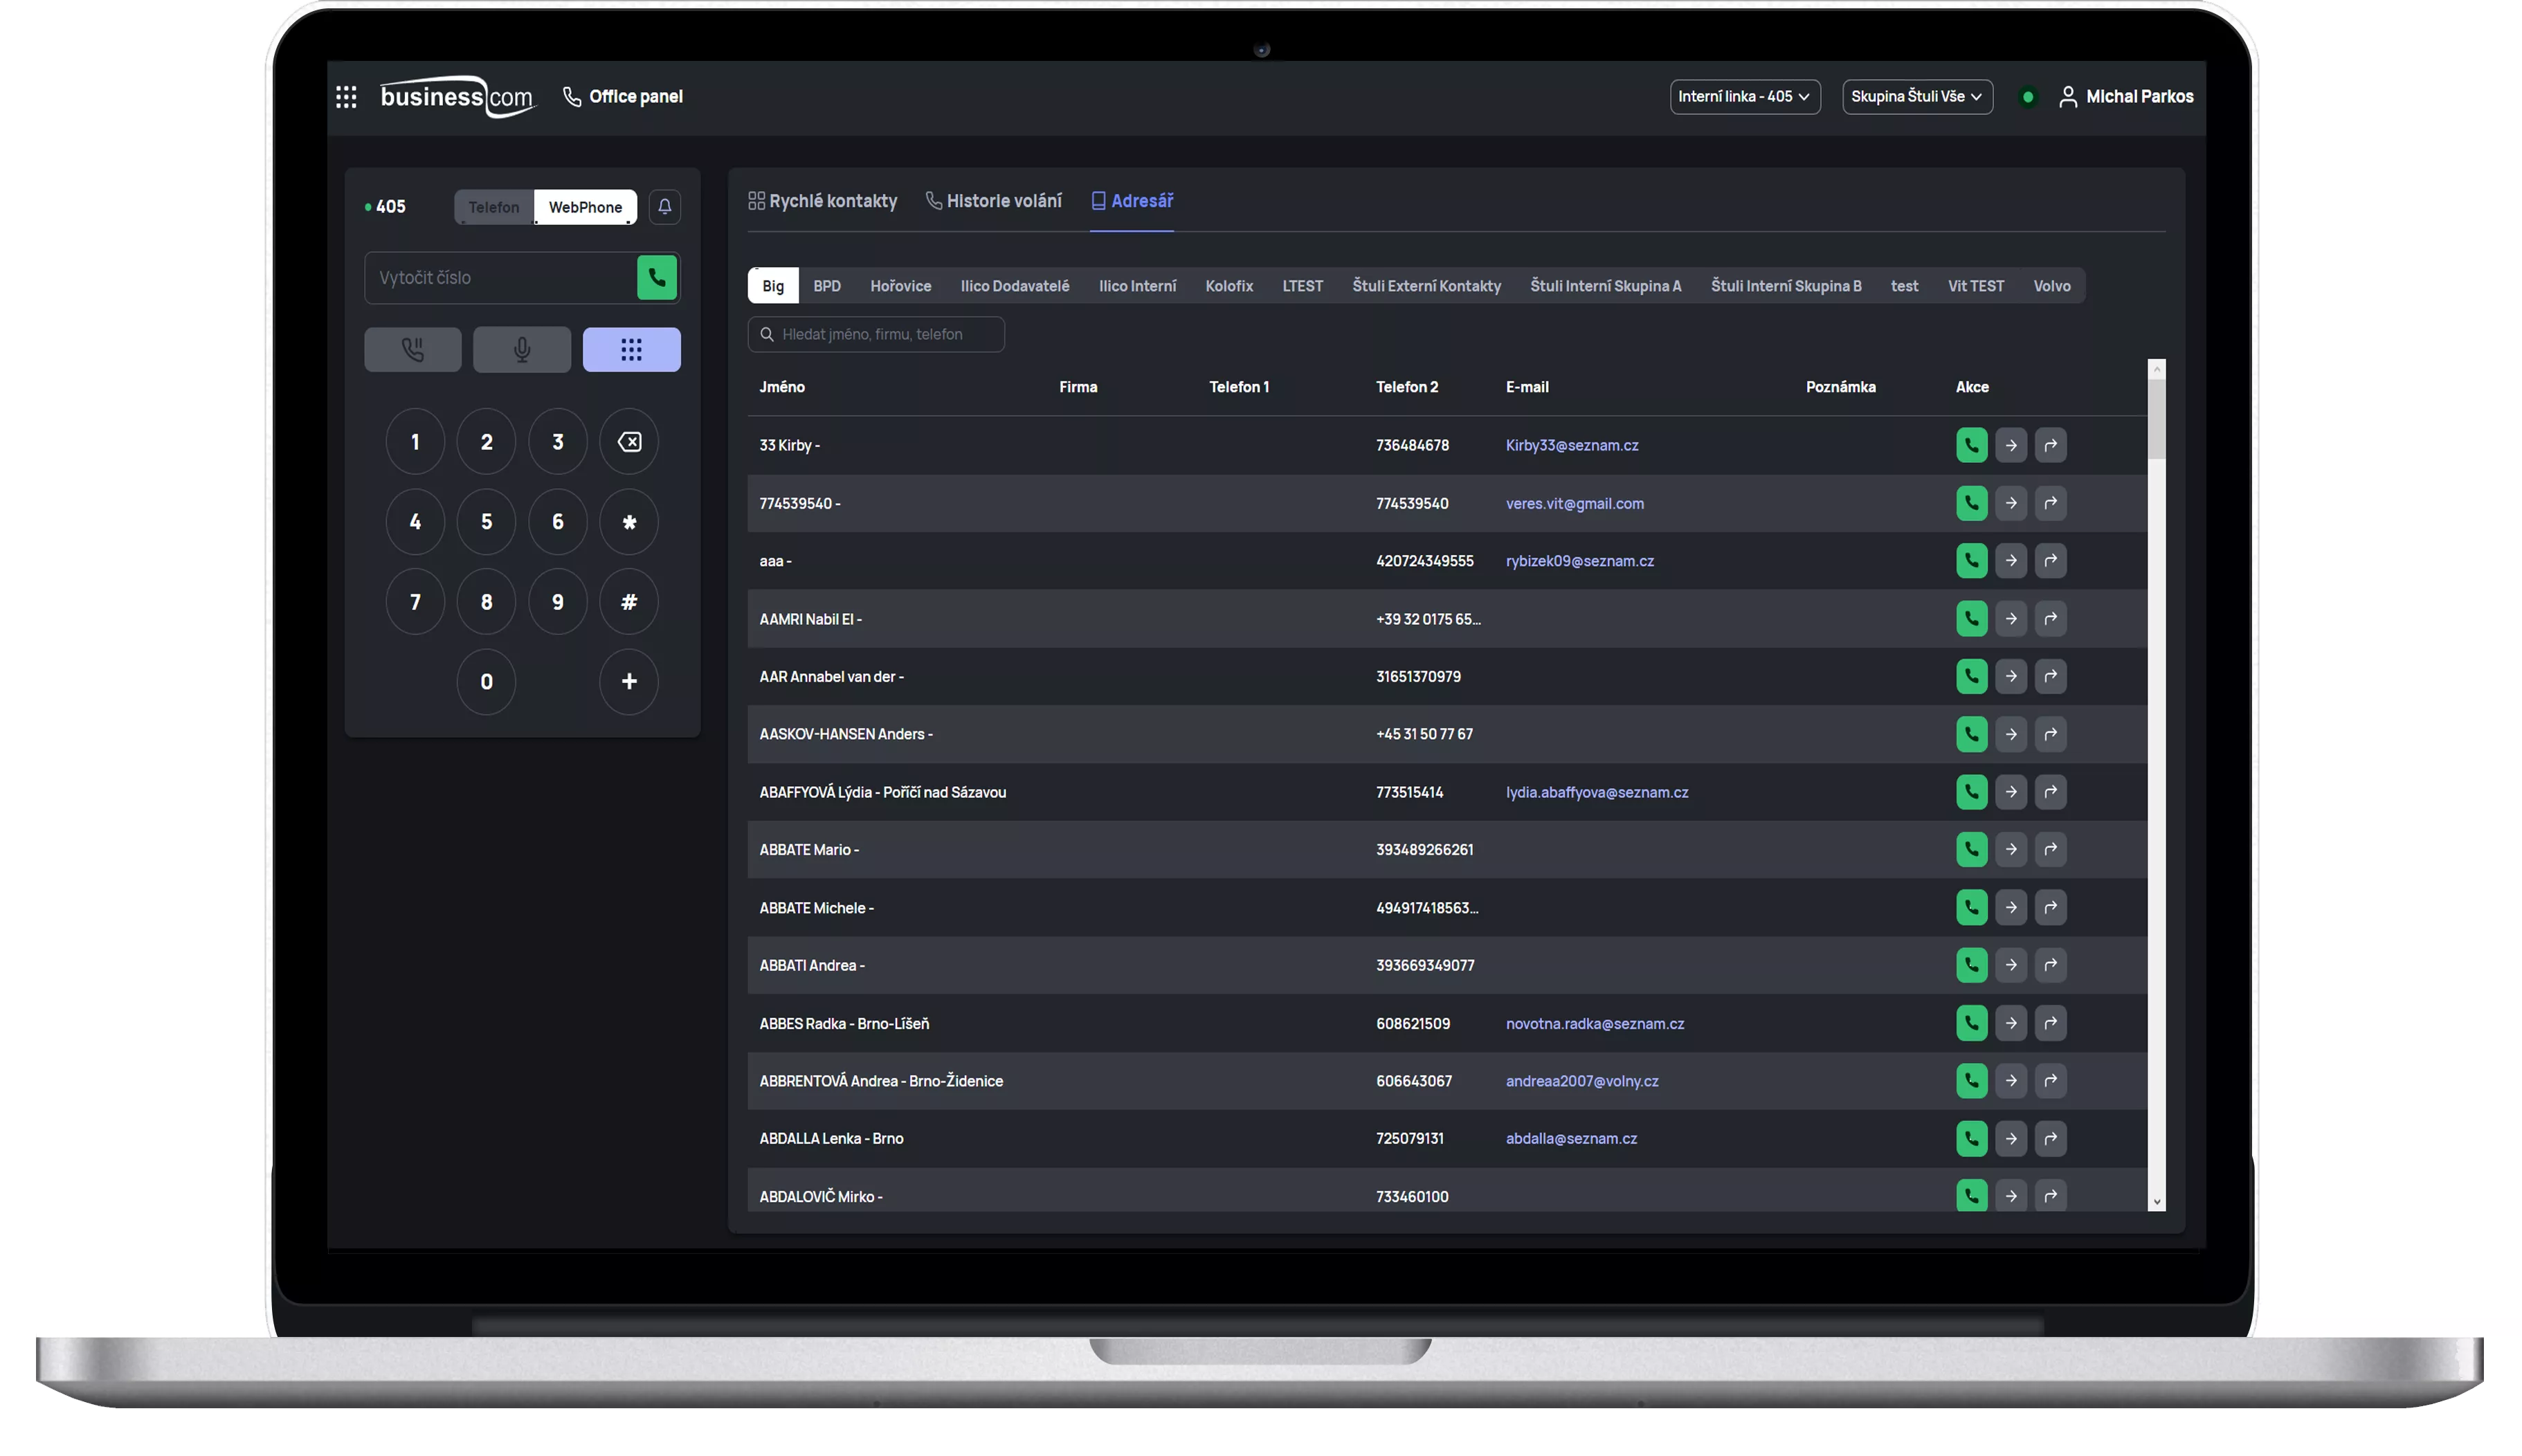Click the hold call icon button
2522x1456 pixels.
(x=413, y=350)
